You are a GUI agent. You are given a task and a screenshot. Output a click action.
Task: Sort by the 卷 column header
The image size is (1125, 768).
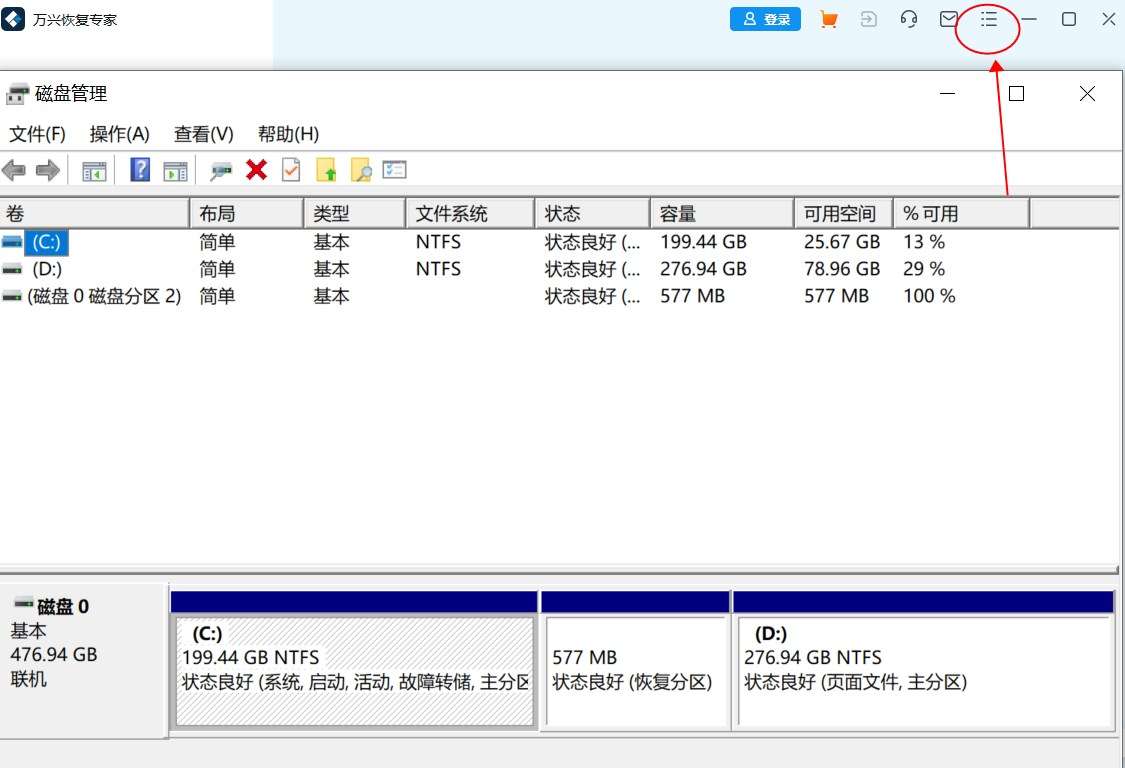coord(94,214)
